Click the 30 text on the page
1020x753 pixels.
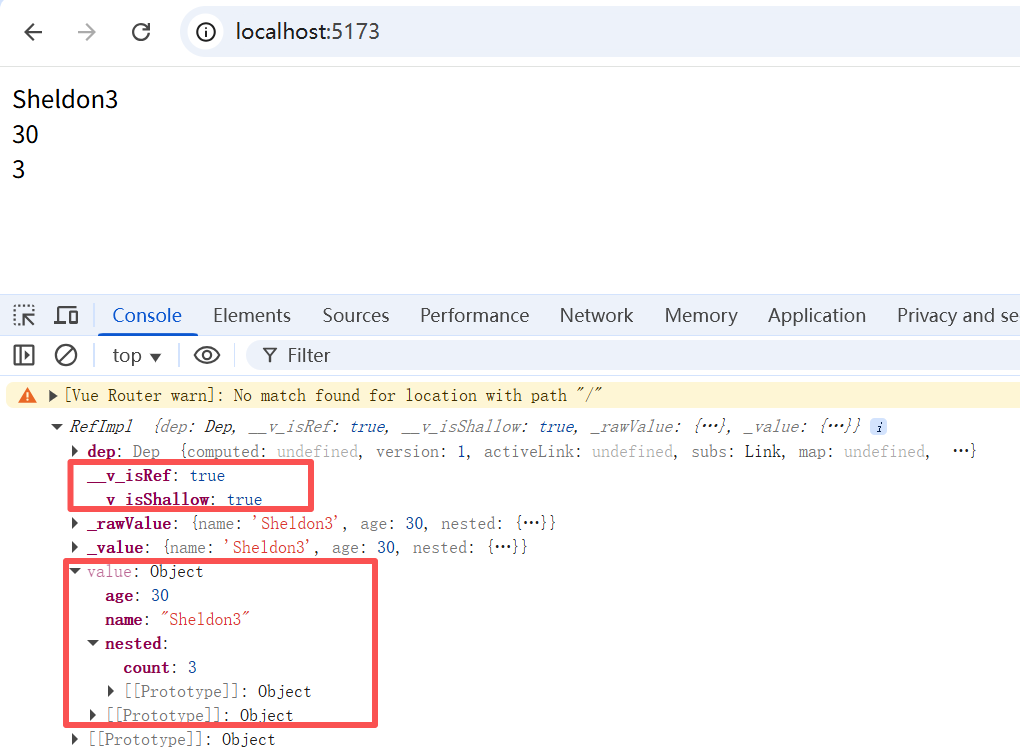pyautogui.click(x=25, y=135)
